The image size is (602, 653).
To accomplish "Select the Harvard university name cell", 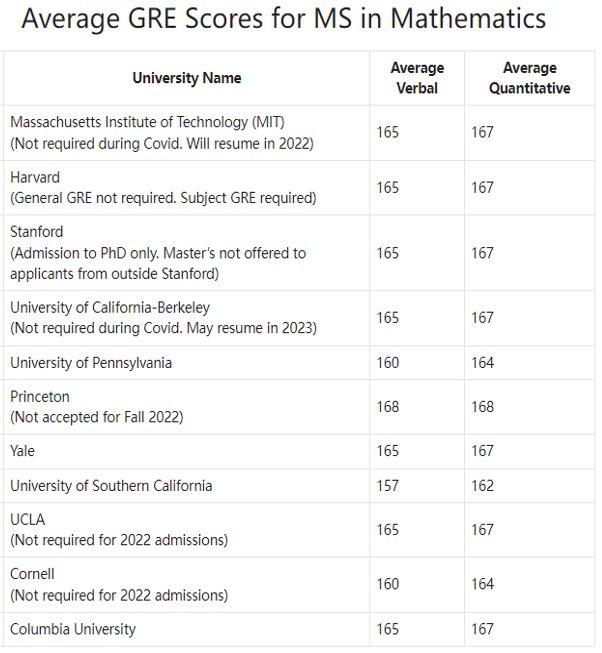I will (x=35, y=177).
